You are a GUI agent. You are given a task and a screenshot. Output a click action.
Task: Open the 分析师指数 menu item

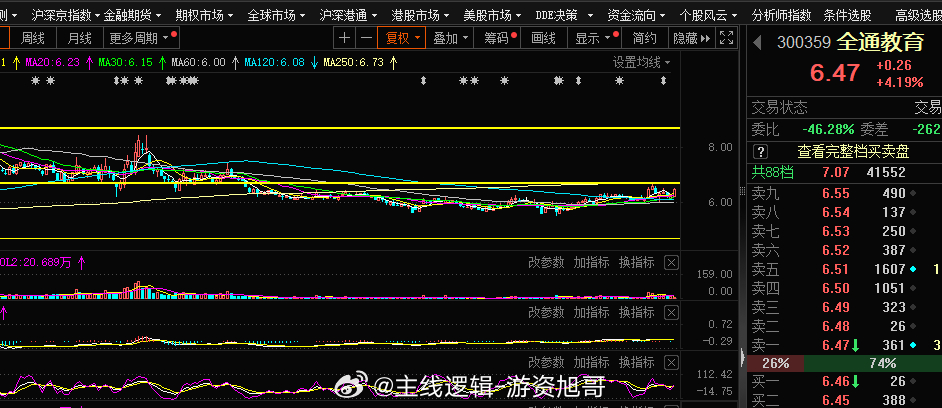click(781, 14)
